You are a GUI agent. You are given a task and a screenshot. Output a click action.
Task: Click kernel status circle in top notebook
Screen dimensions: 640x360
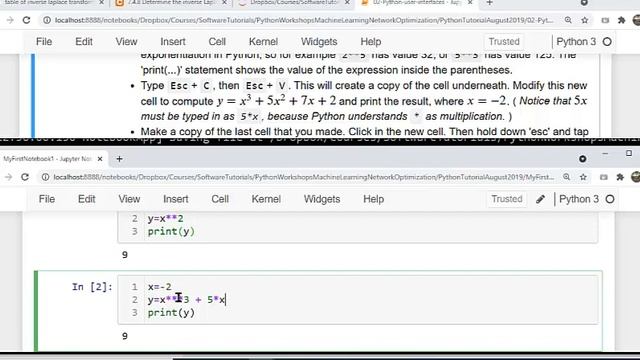[607, 42]
